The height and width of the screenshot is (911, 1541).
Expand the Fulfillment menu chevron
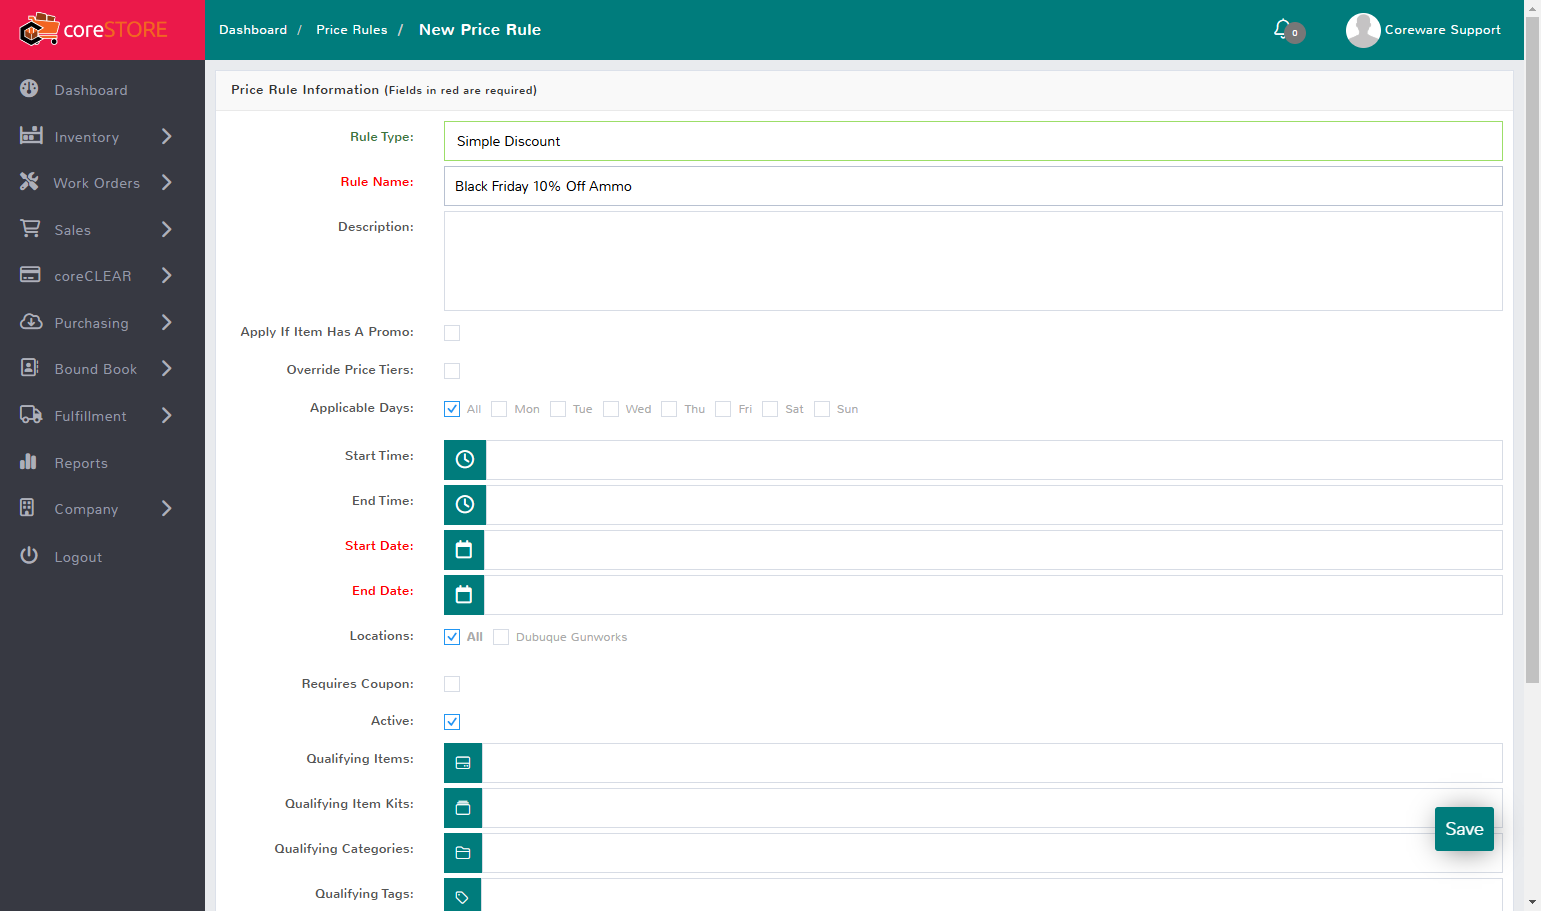[x=167, y=415]
